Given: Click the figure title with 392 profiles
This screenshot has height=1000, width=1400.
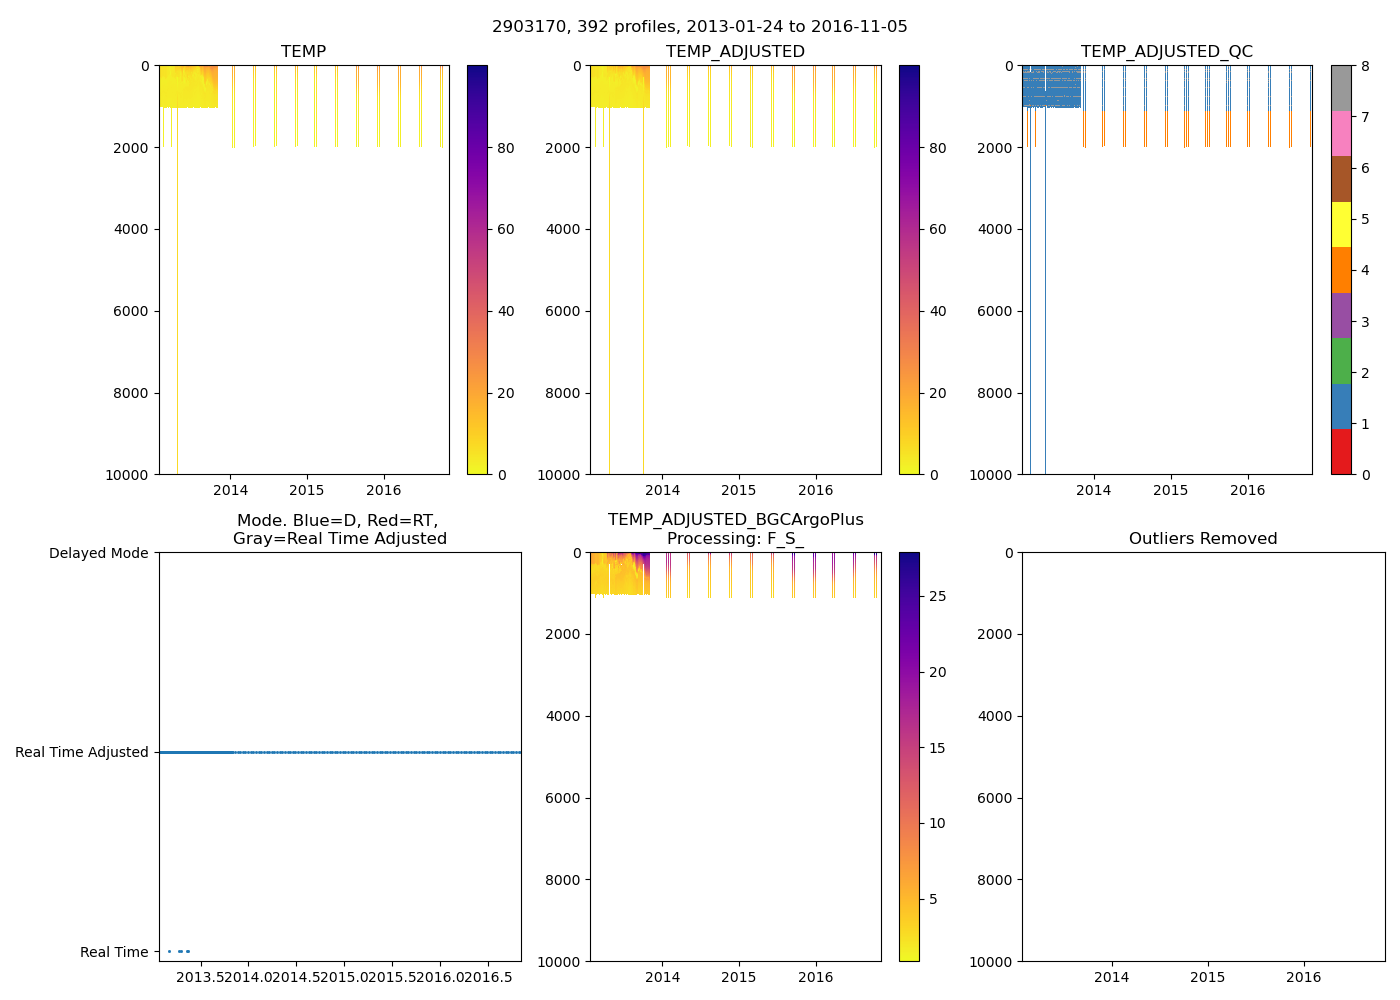Looking at the screenshot, I should click(700, 27).
